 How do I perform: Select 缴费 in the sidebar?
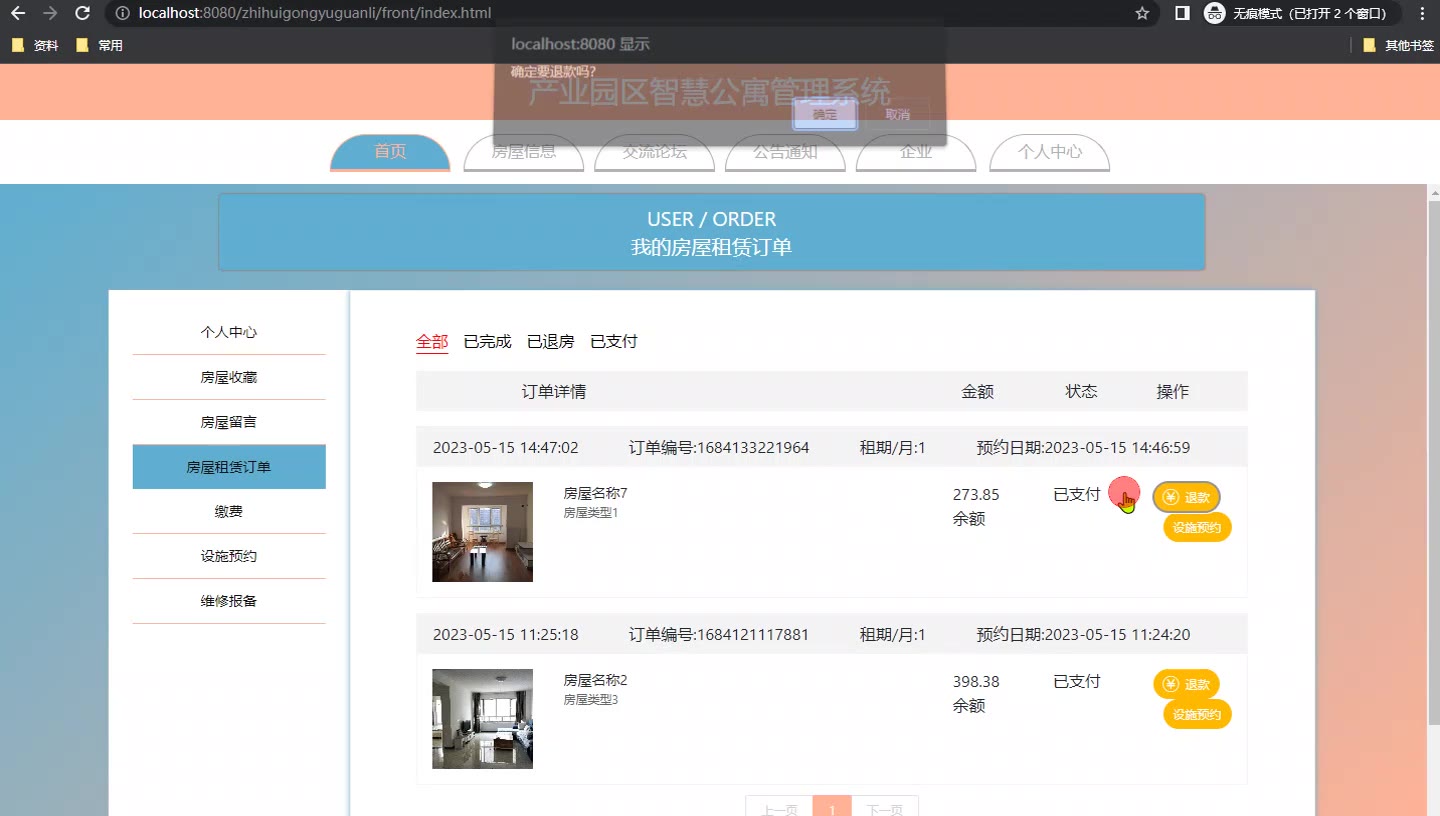[229, 511]
